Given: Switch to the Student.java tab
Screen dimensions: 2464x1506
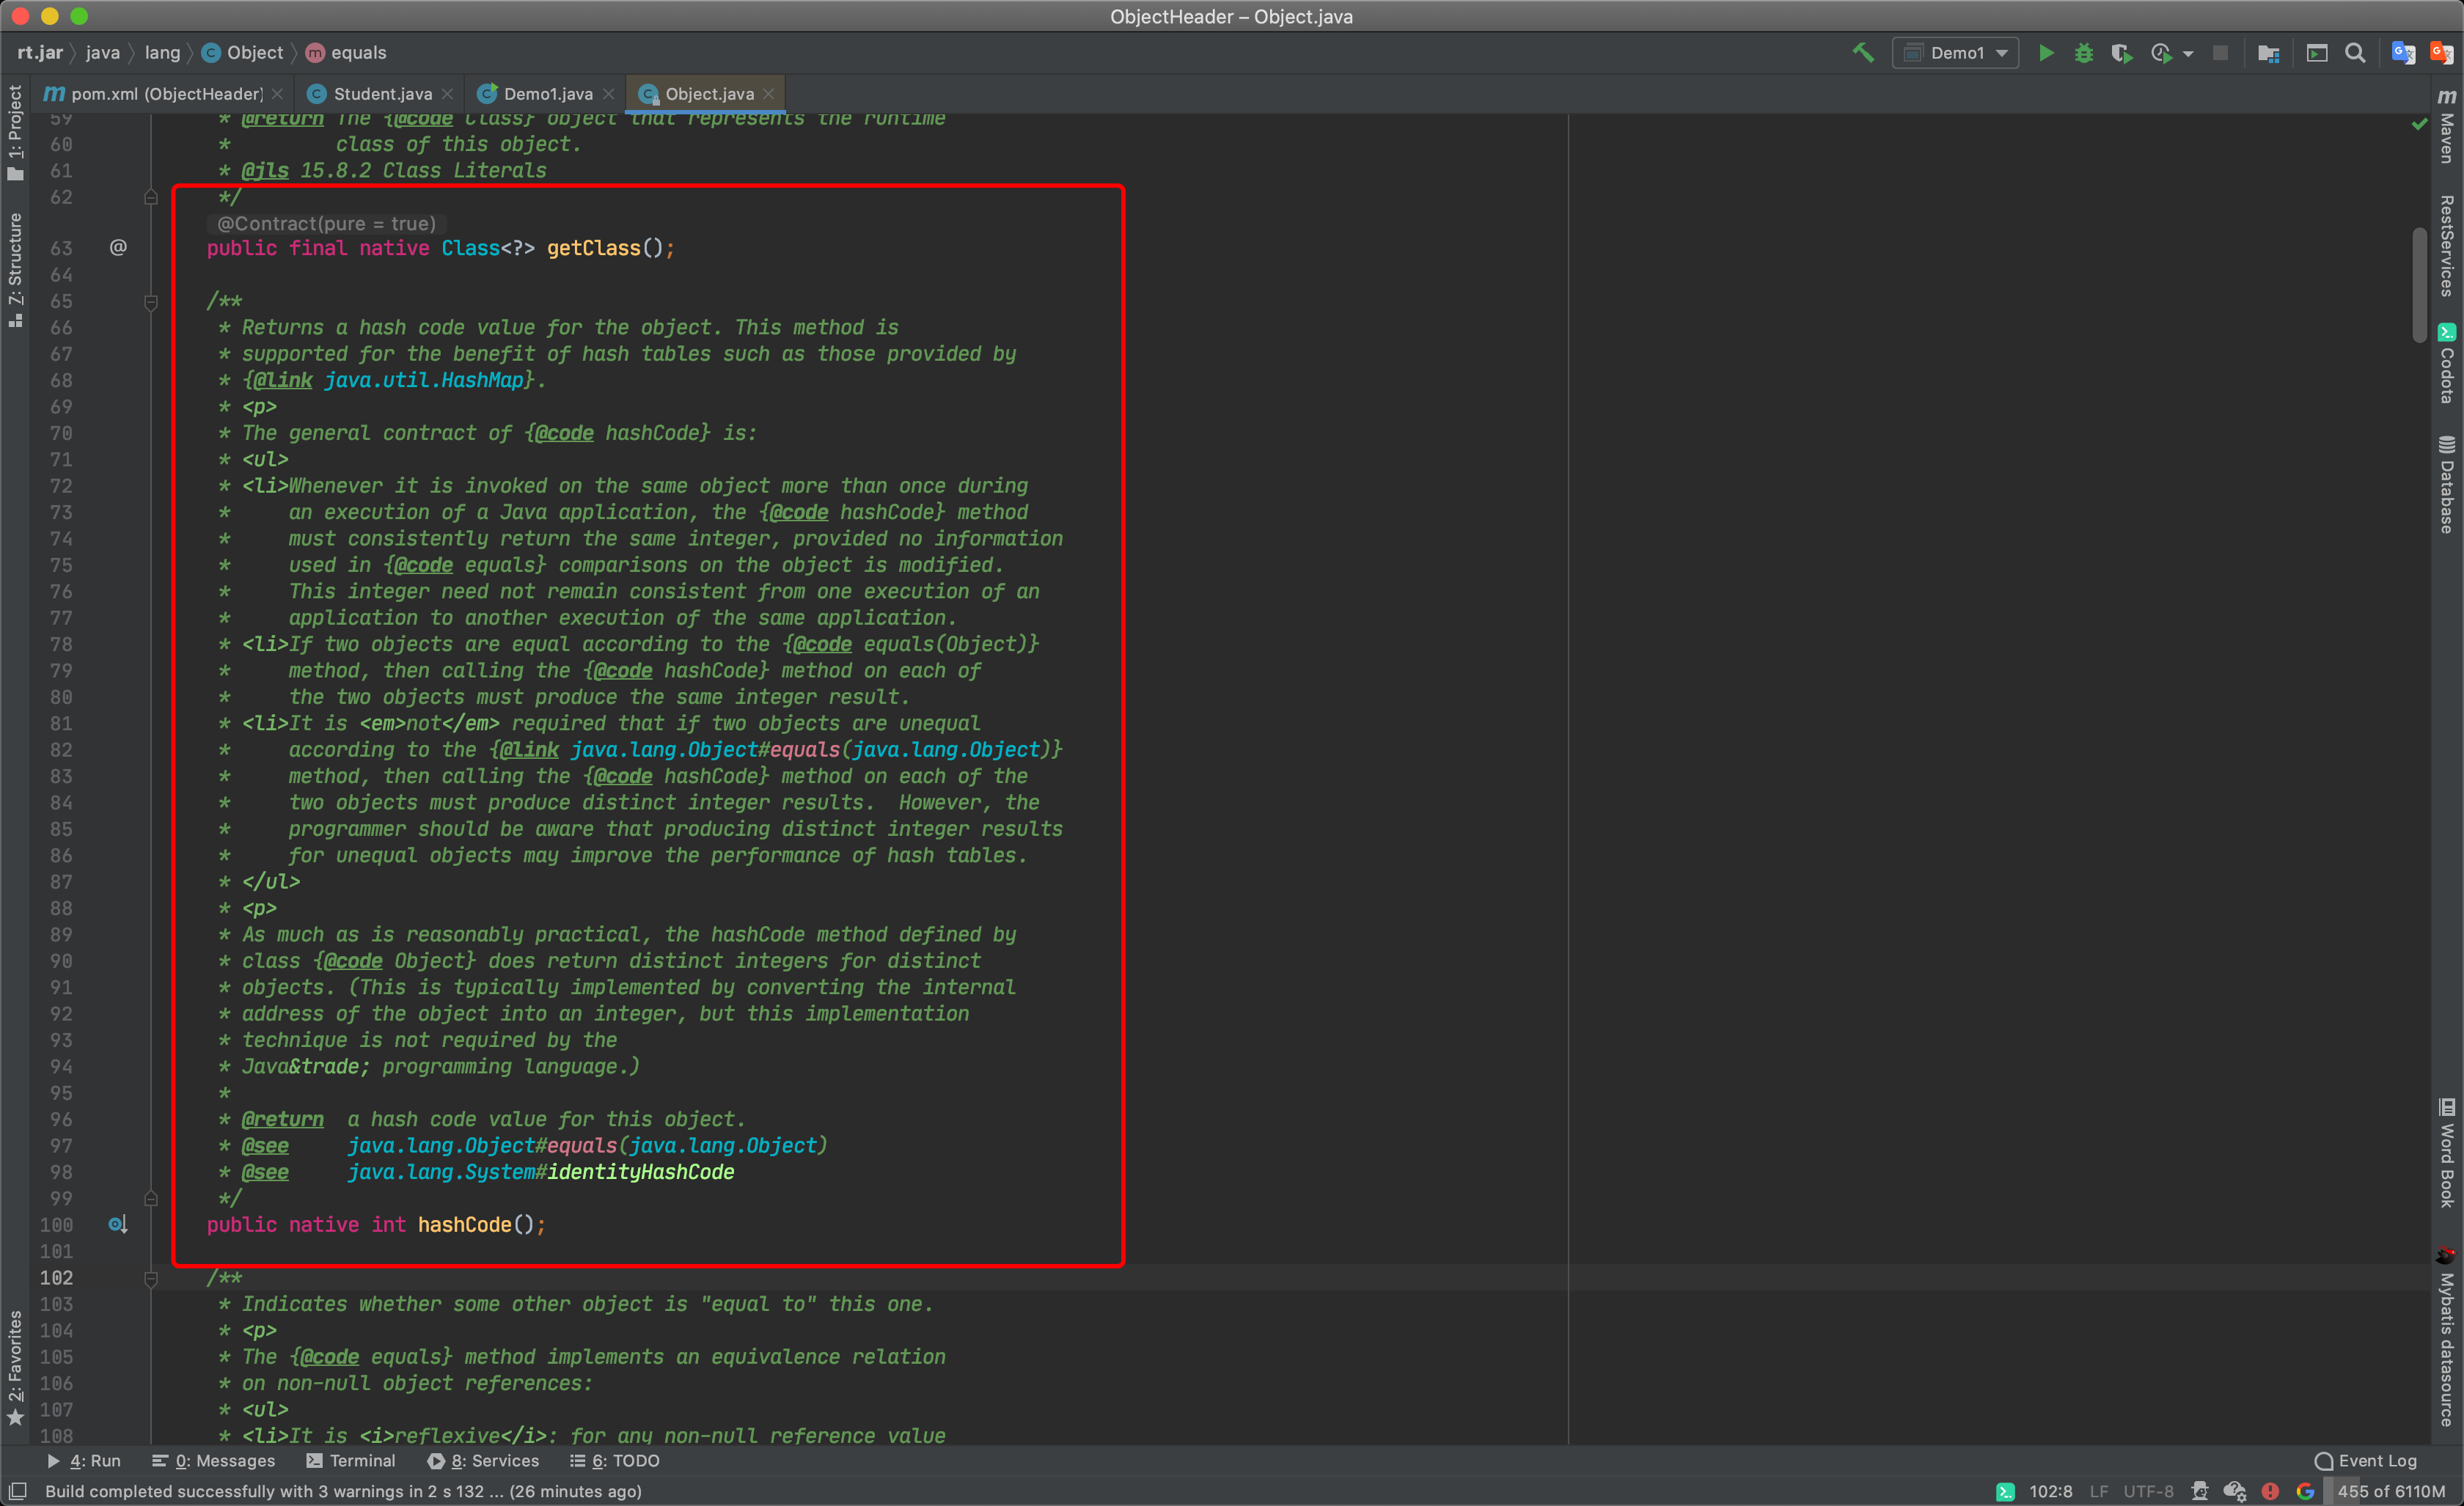Looking at the screenshot, I should 382,94.
